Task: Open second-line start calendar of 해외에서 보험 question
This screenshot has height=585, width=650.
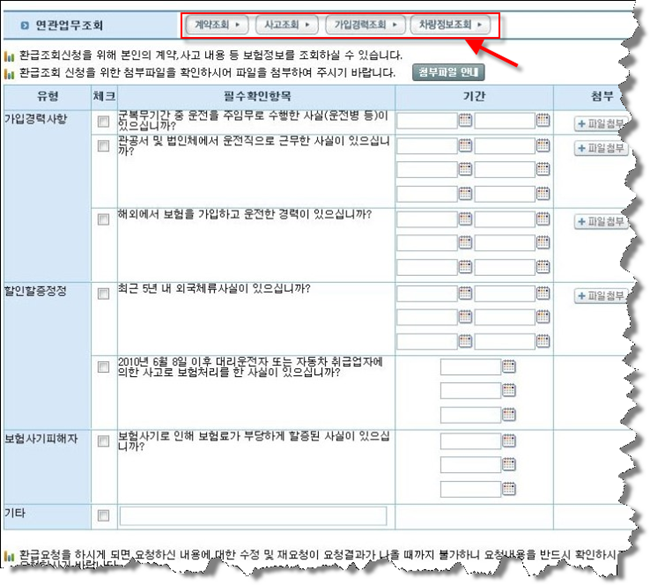Action: coord(465,243)
